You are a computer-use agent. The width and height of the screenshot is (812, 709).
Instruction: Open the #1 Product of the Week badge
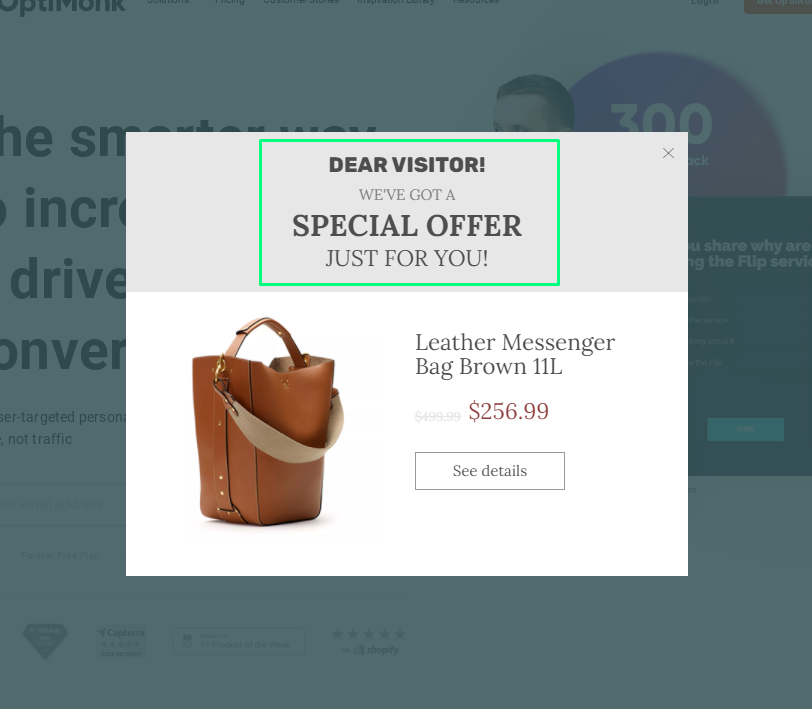(239, 641)
